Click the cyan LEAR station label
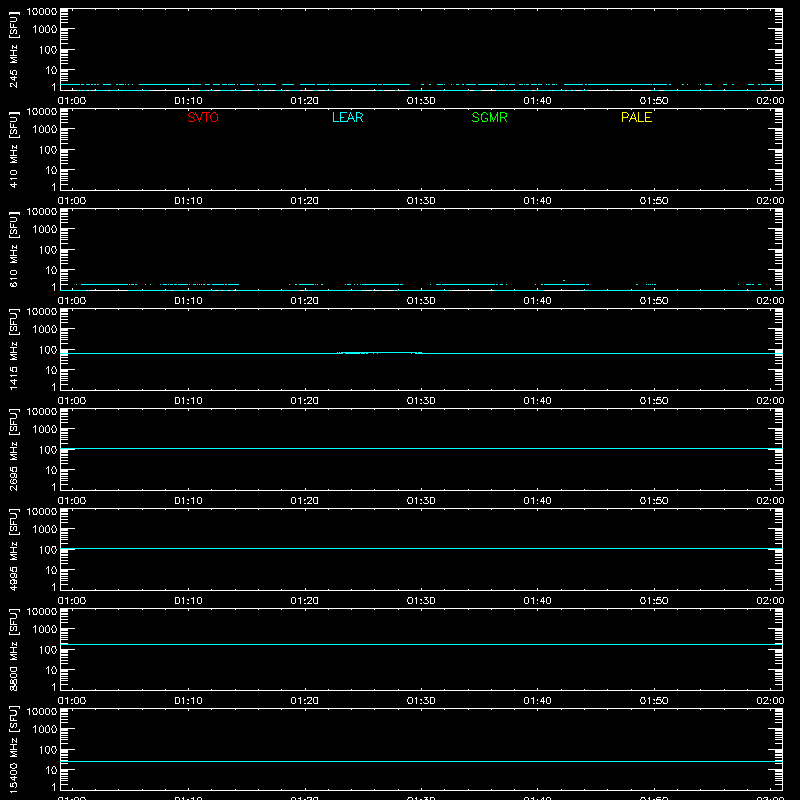Image resolution: width=800 pixels, height=800 pixels. (347, 117)
